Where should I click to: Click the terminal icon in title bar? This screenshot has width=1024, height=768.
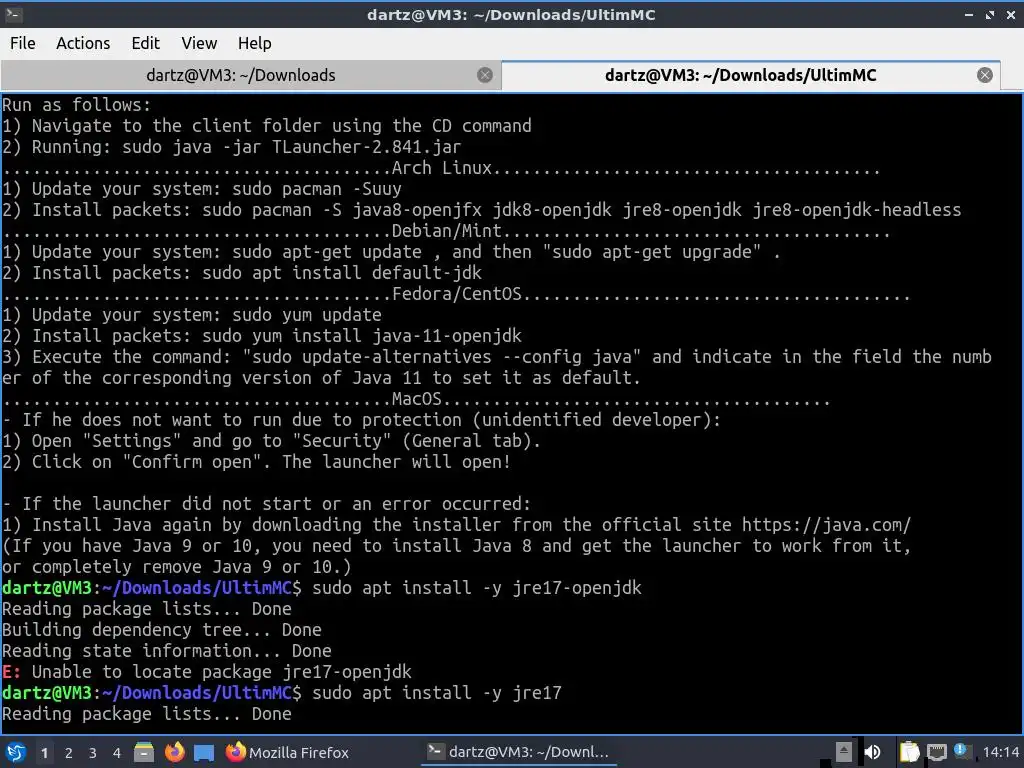pos(13,14)
